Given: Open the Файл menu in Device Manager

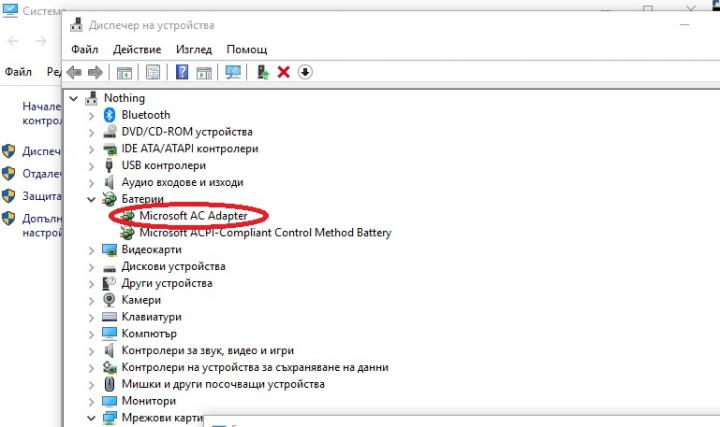Looking at the screenshot, I should click(84, 49).
